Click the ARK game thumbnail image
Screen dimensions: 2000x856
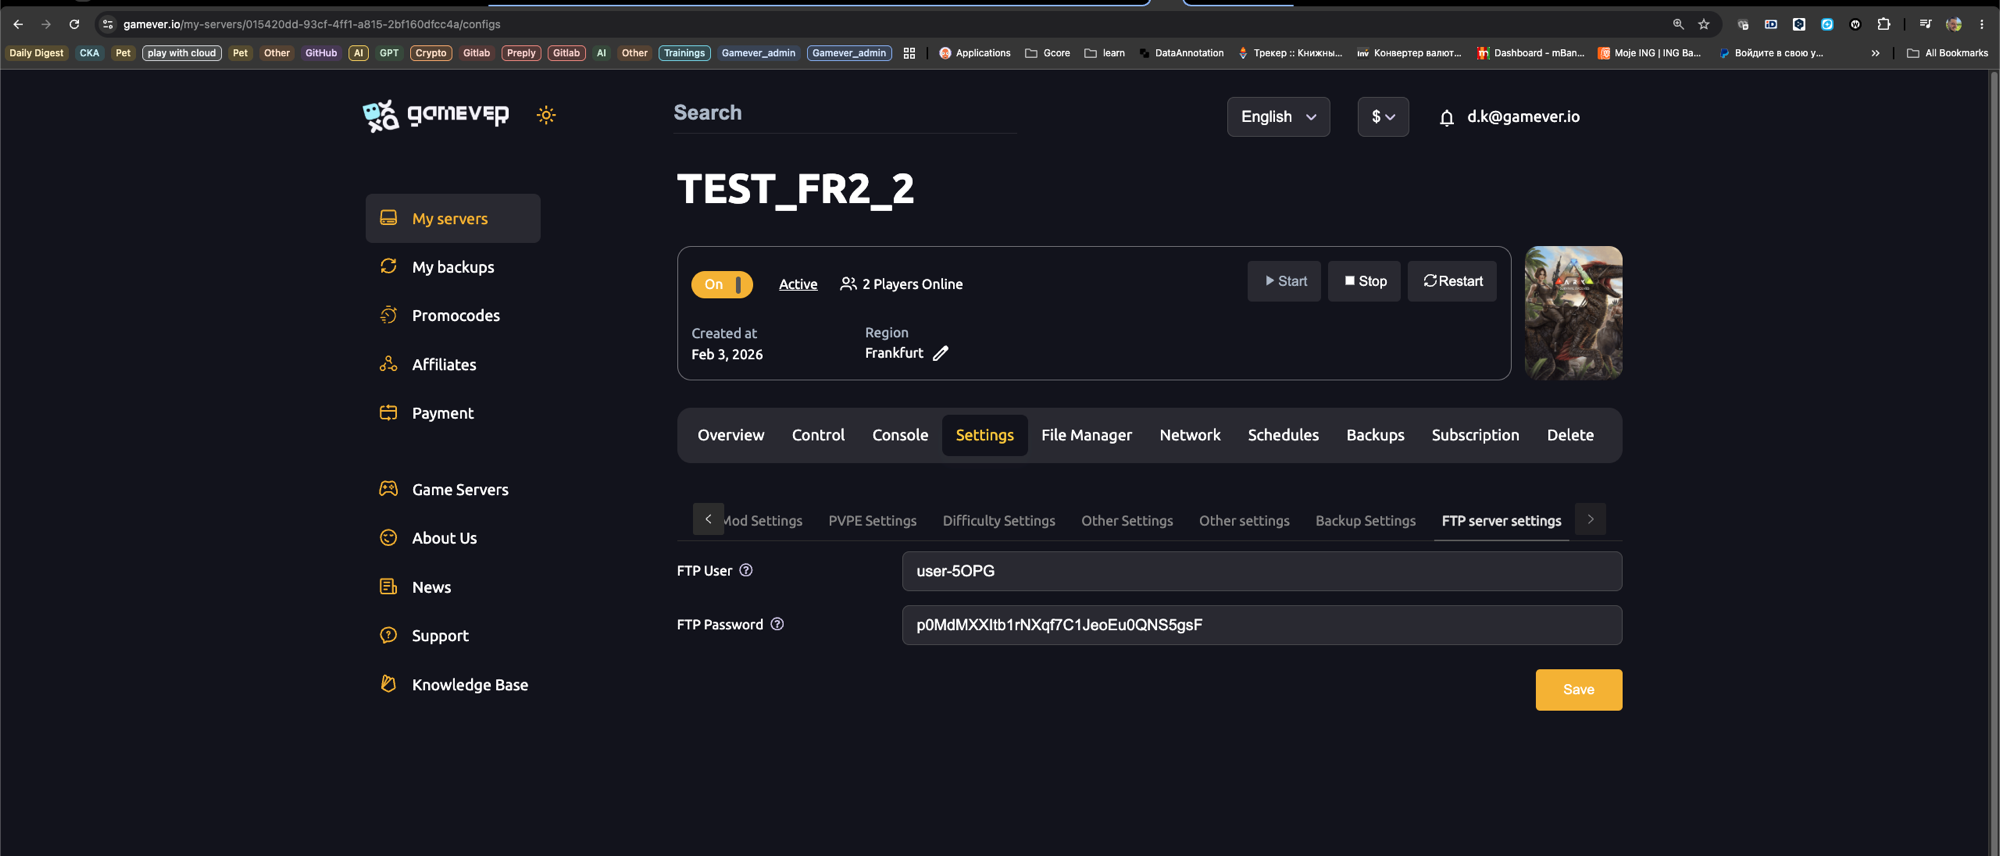(1573, 313)
